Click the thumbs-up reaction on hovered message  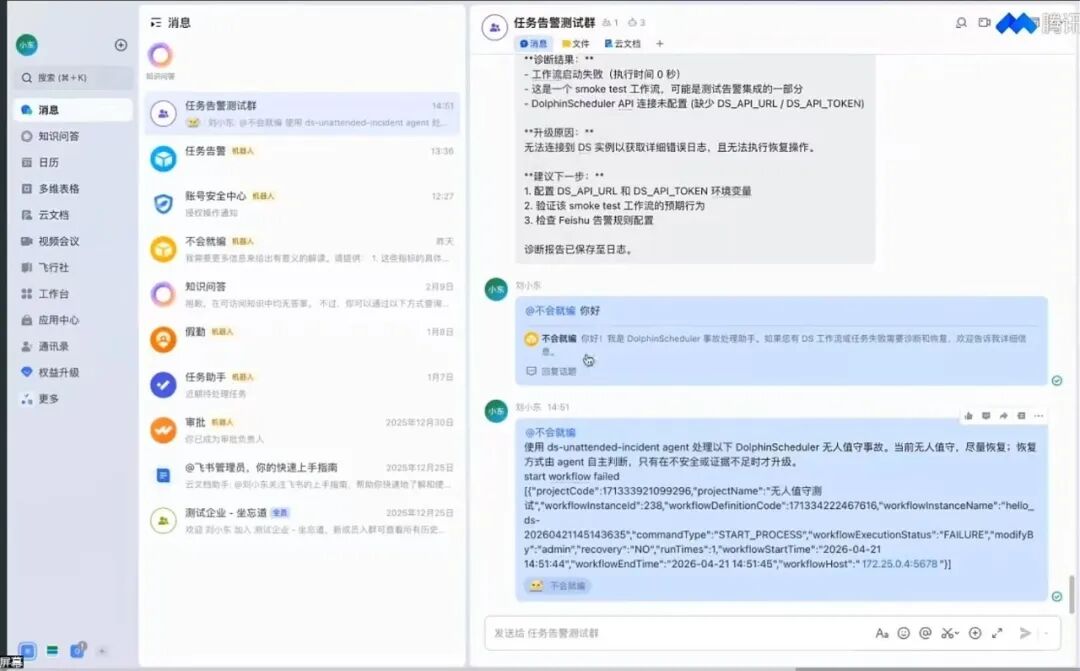[x=968, y=416]
